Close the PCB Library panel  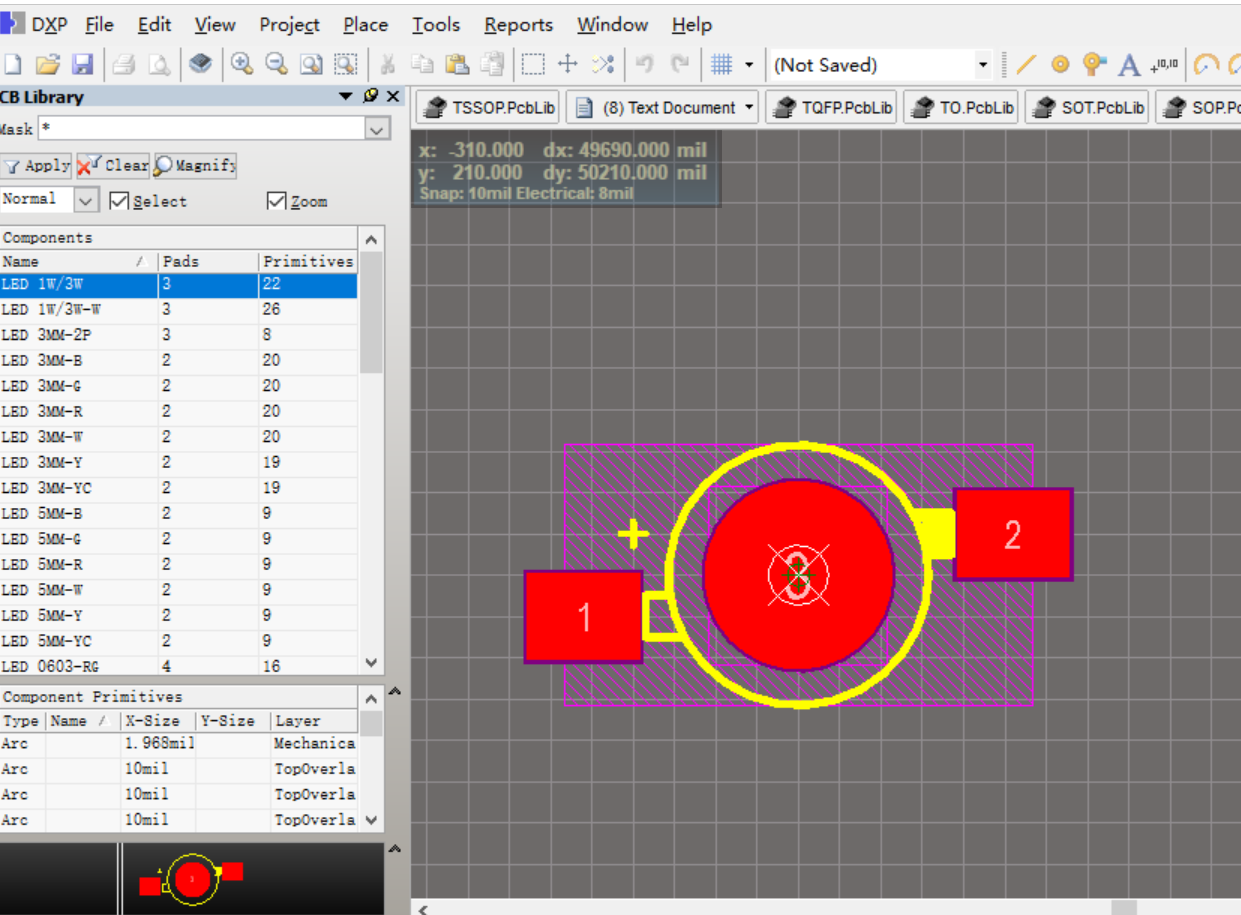(393, 96)
